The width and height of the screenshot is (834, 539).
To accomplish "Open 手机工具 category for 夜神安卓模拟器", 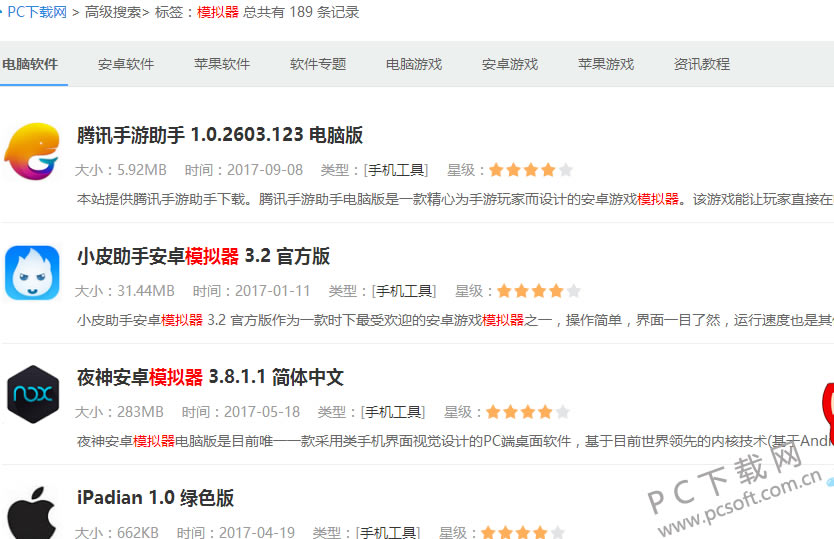I will tap(393, 412).
